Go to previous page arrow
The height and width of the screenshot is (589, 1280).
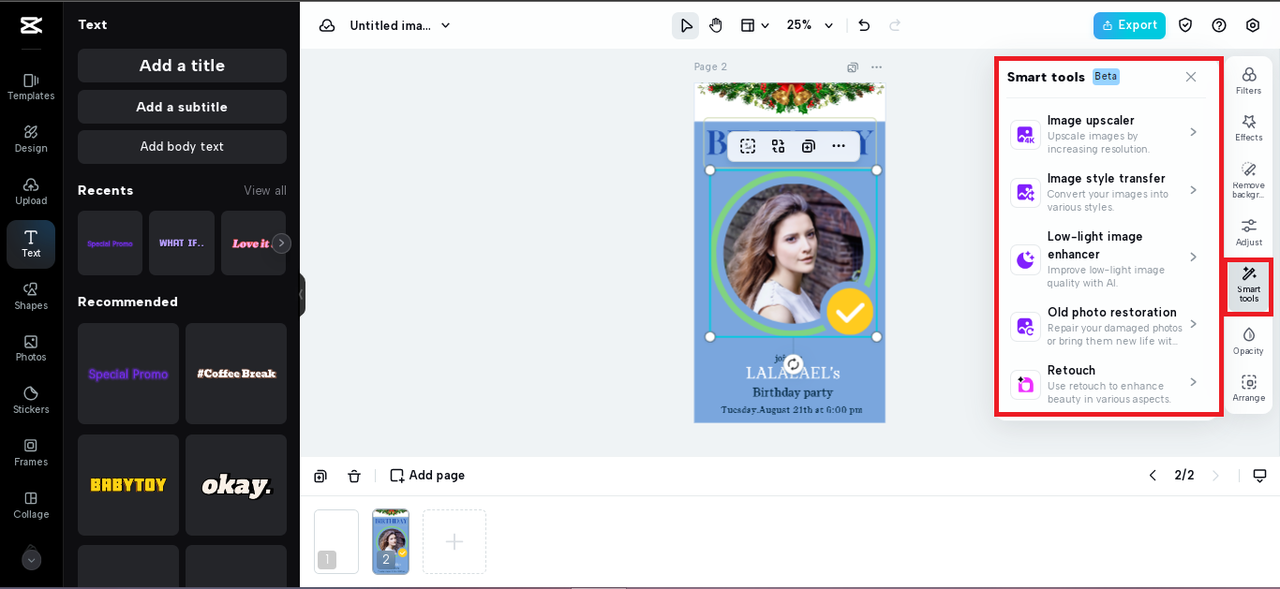tap(1152, 476)
